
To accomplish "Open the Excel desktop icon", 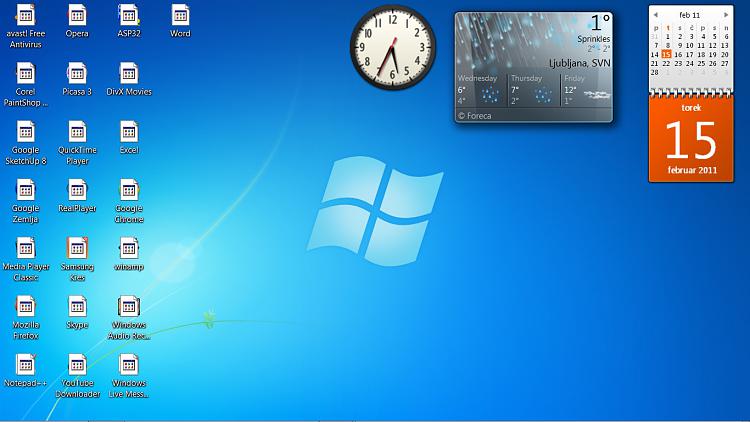I will (129, 138).
